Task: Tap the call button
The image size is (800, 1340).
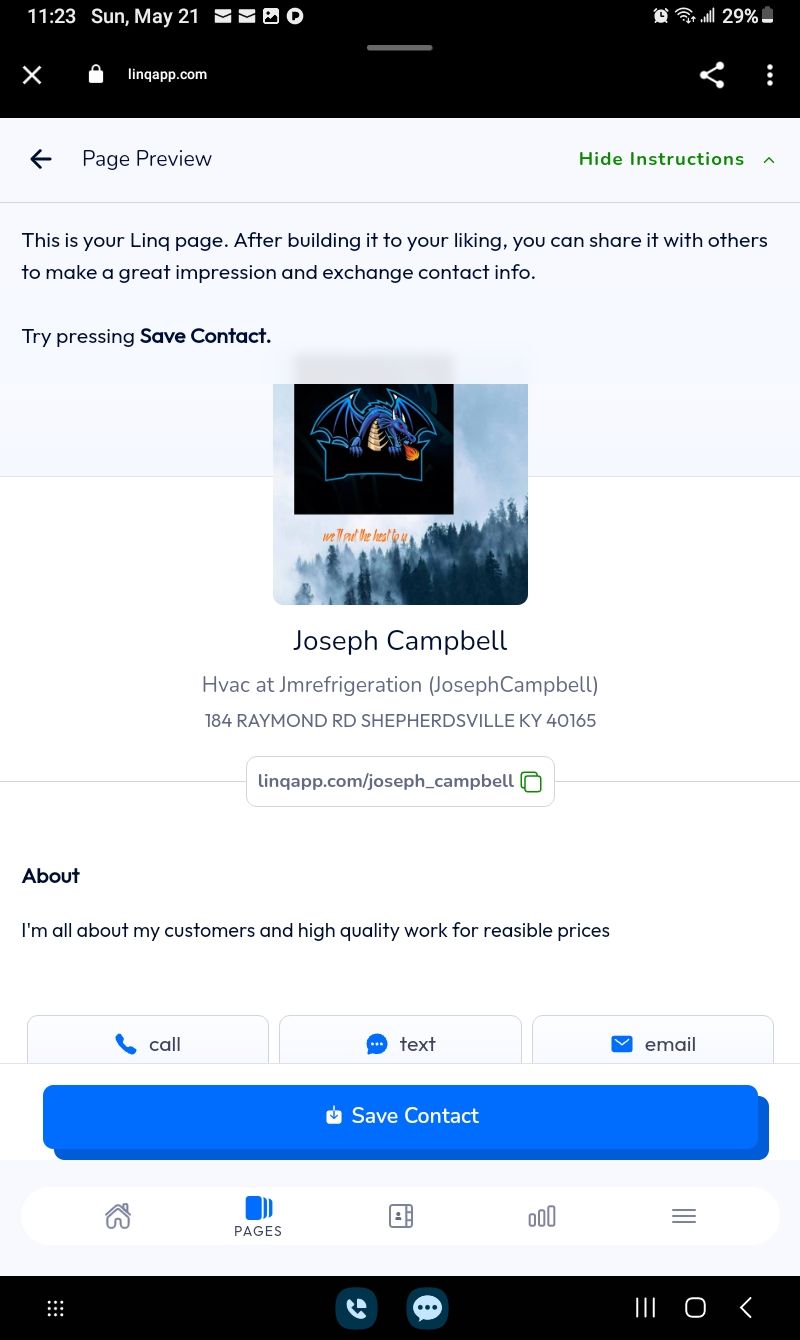Action: click(x=148, y=1040)
